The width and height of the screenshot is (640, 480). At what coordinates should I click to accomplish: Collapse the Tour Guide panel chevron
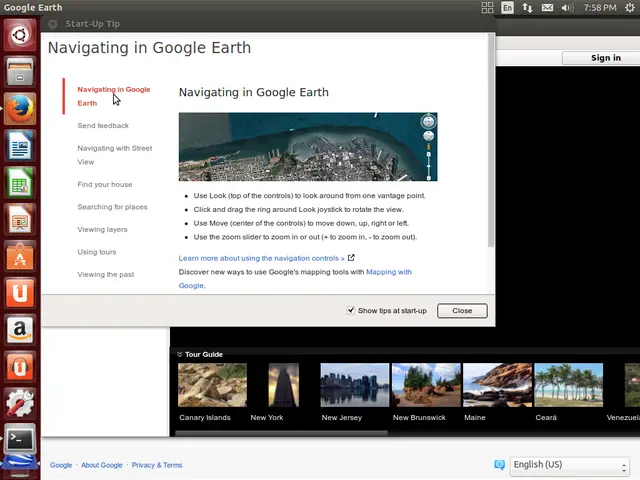coord(180,354)
